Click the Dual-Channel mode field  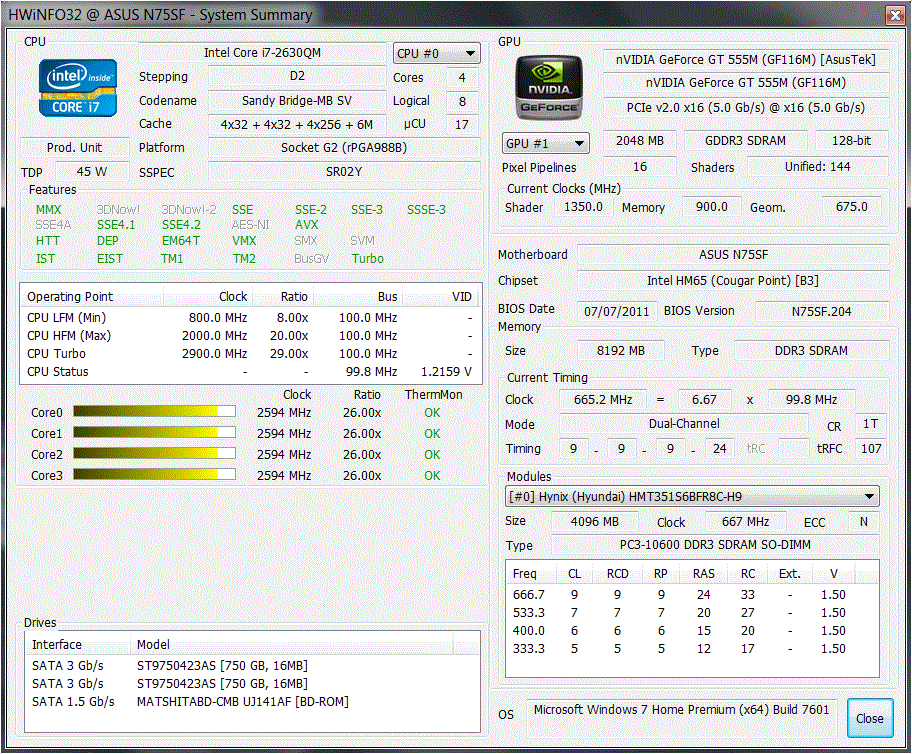click(x=684, y=424)
